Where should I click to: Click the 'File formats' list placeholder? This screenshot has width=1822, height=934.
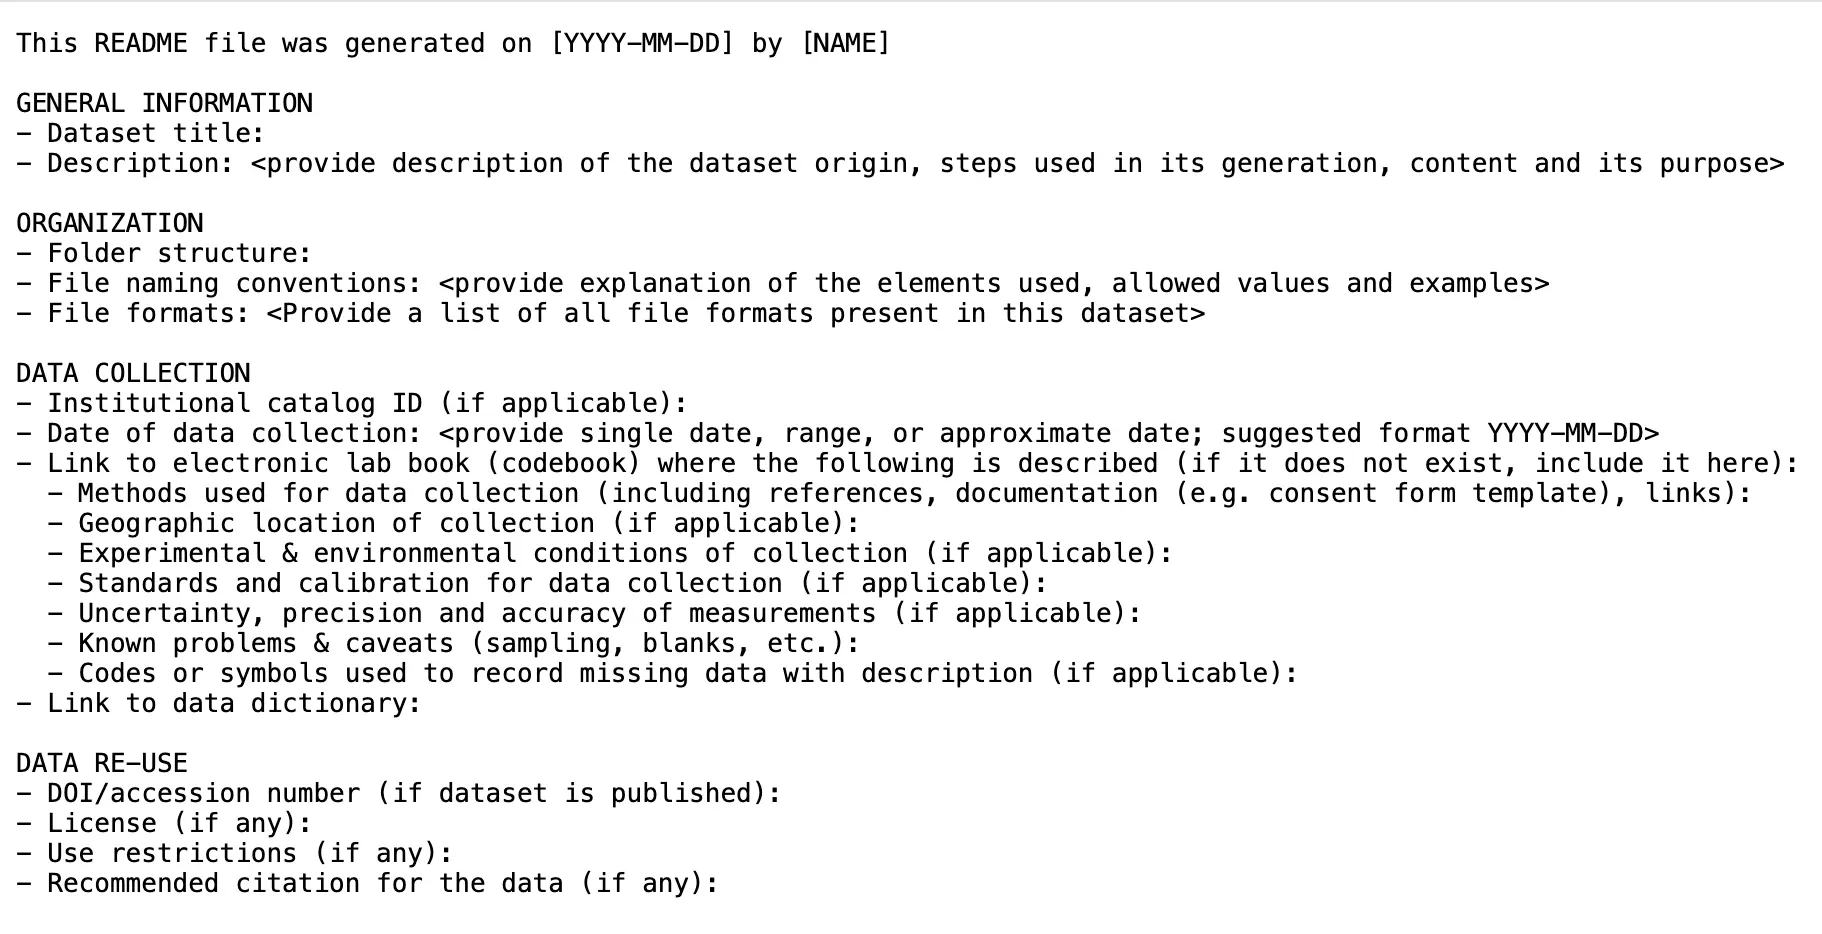pyautogui.click(x=735, y=314)
